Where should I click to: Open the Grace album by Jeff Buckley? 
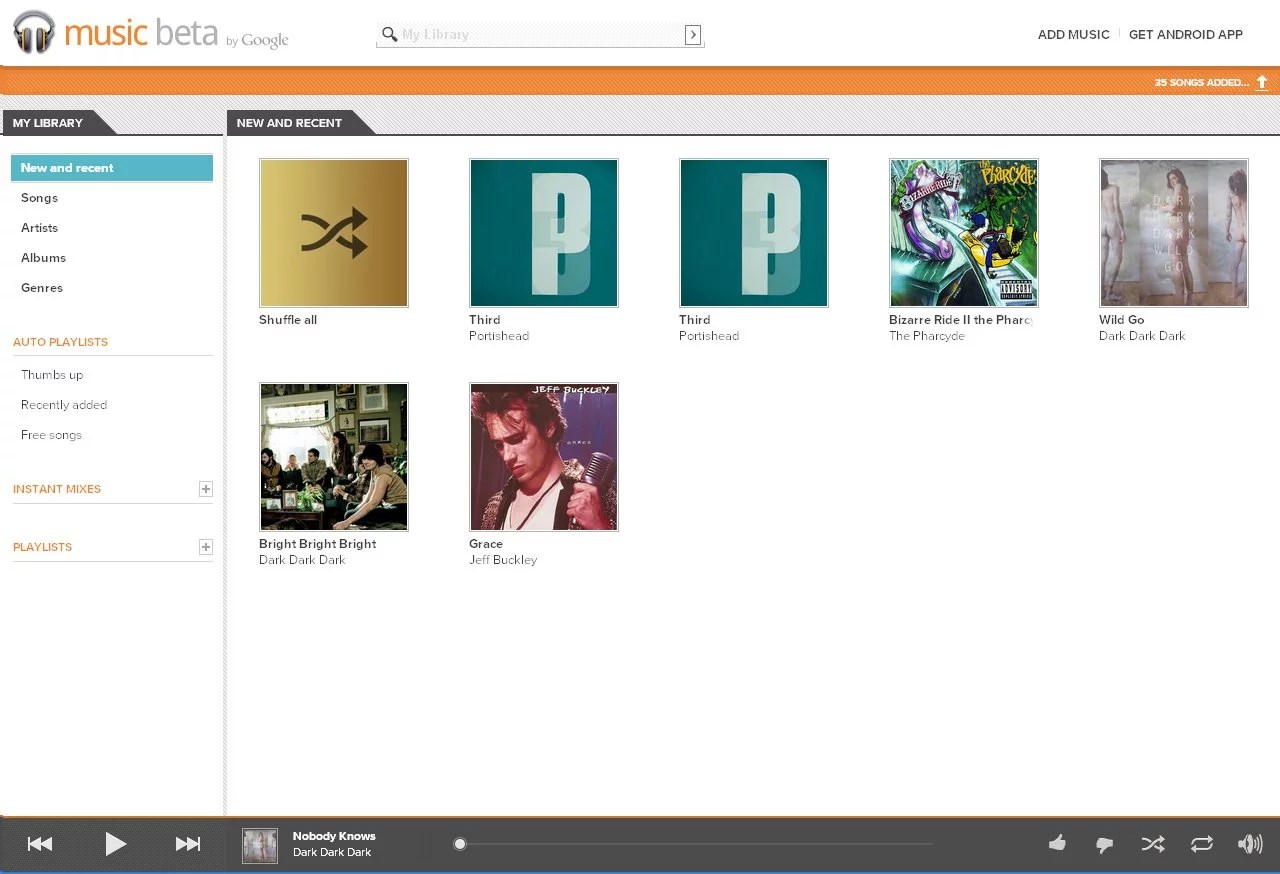click(543, 457)
